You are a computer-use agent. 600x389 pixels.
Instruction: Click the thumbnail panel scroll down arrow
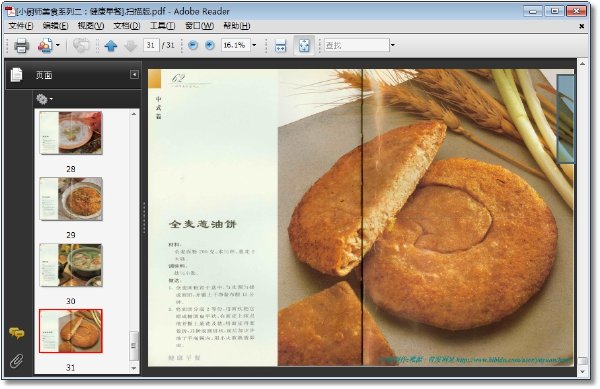134,368
